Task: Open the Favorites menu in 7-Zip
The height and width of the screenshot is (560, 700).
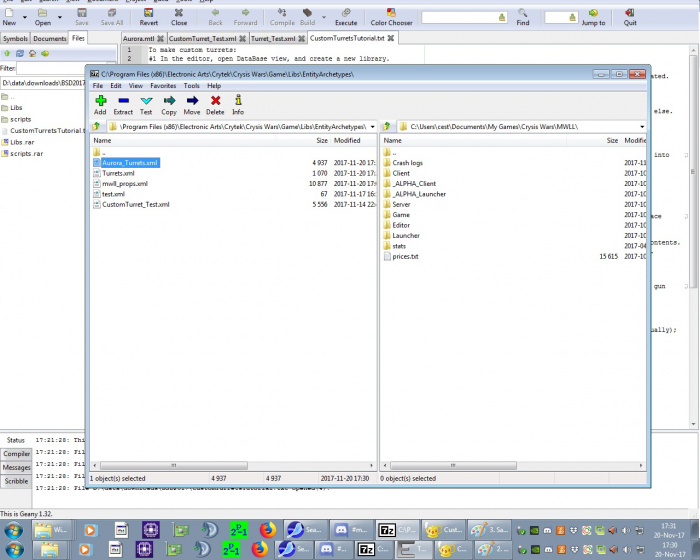Action: pos(163,86)
